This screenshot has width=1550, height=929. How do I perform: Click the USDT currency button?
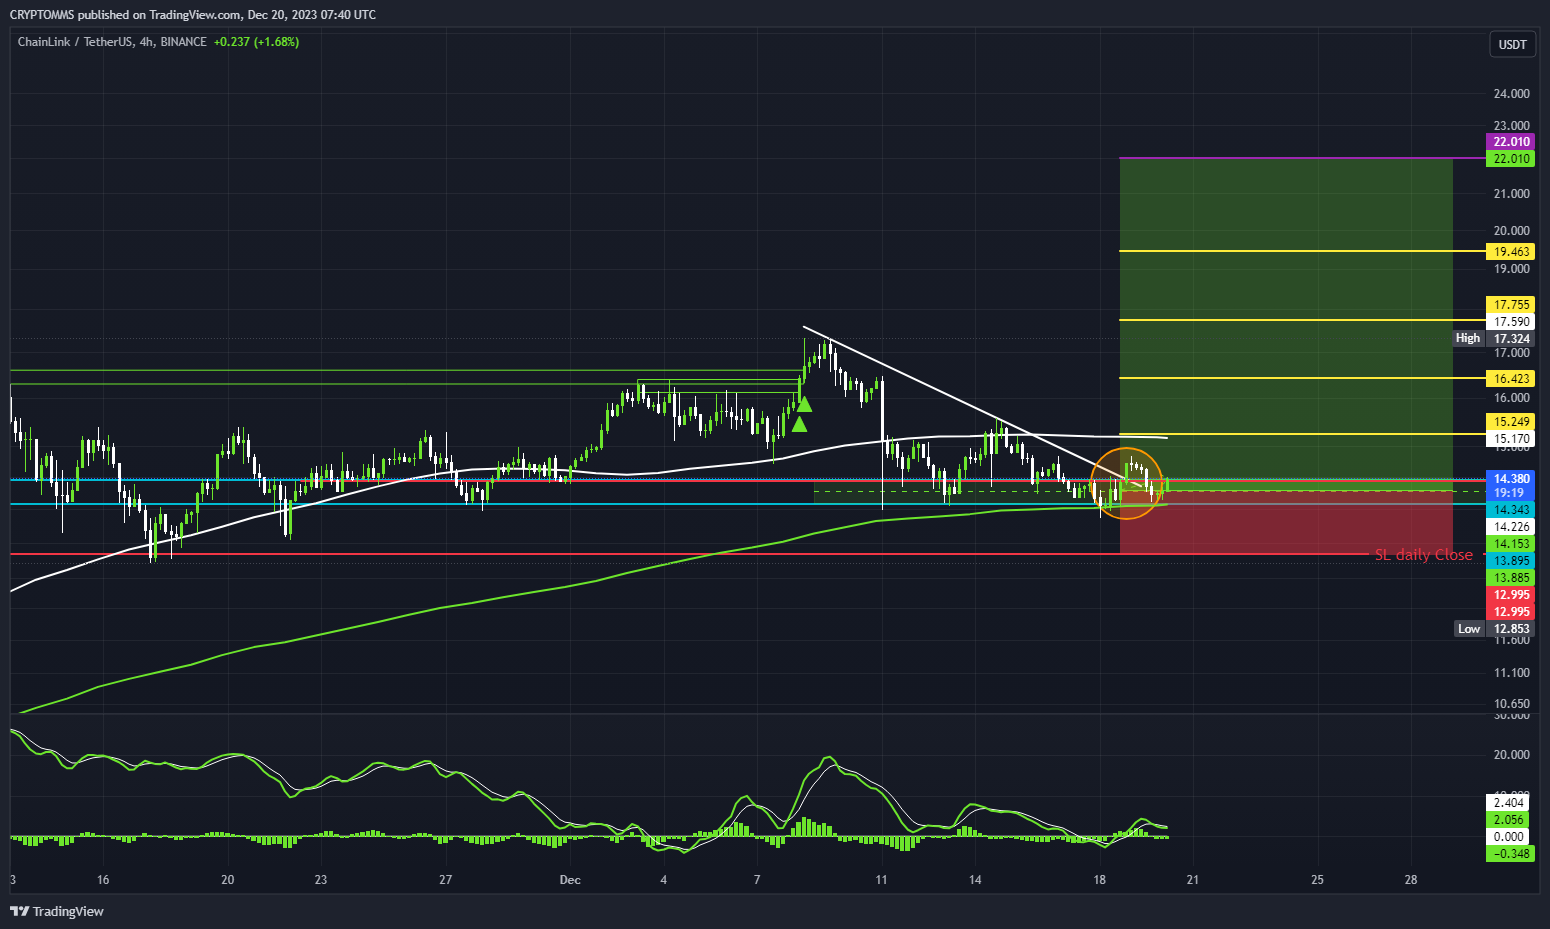[1512, 44]
